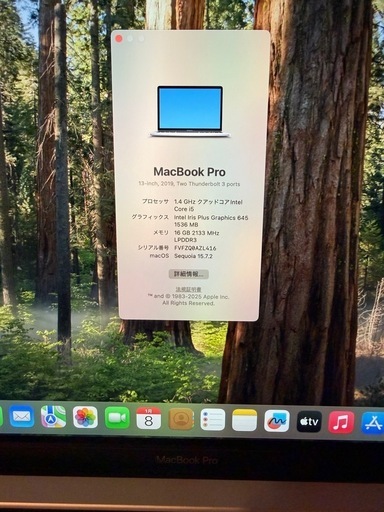Launch Maps from the Dock

tap(53, 417)
